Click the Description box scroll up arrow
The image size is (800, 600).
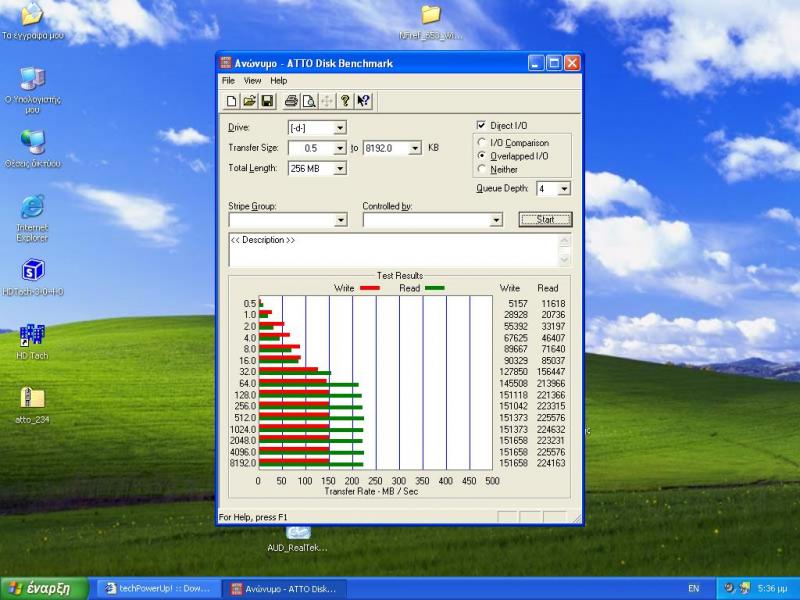point(564,241)
